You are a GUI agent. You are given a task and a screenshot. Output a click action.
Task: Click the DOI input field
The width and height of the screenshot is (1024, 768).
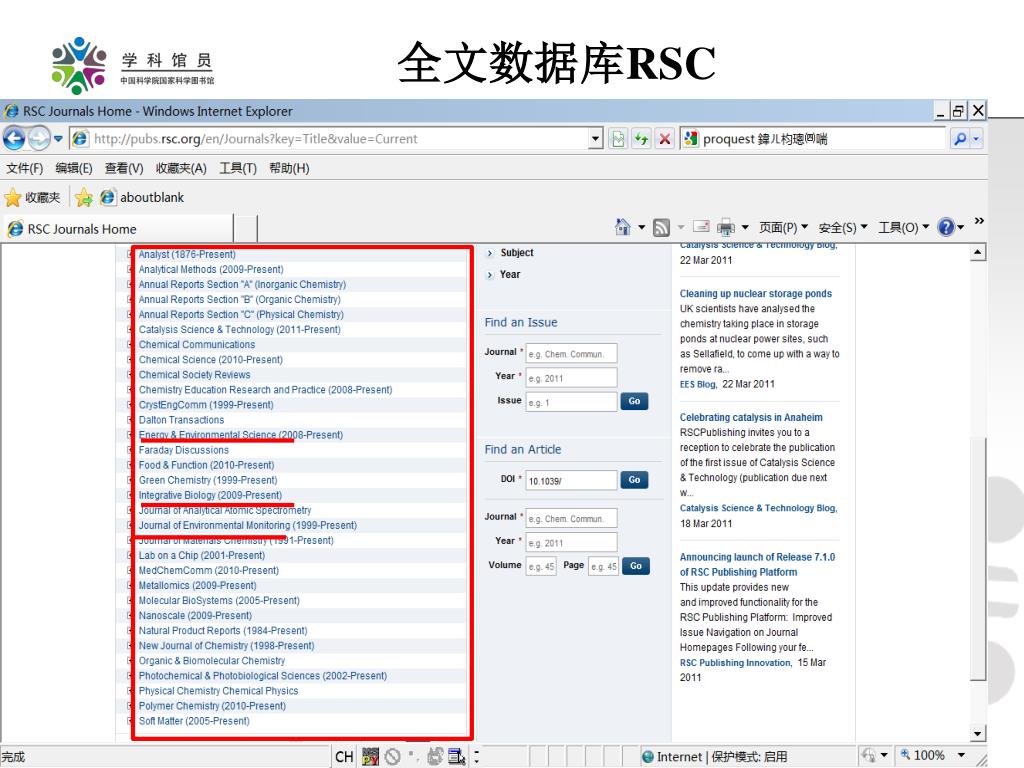click(571, 480)
